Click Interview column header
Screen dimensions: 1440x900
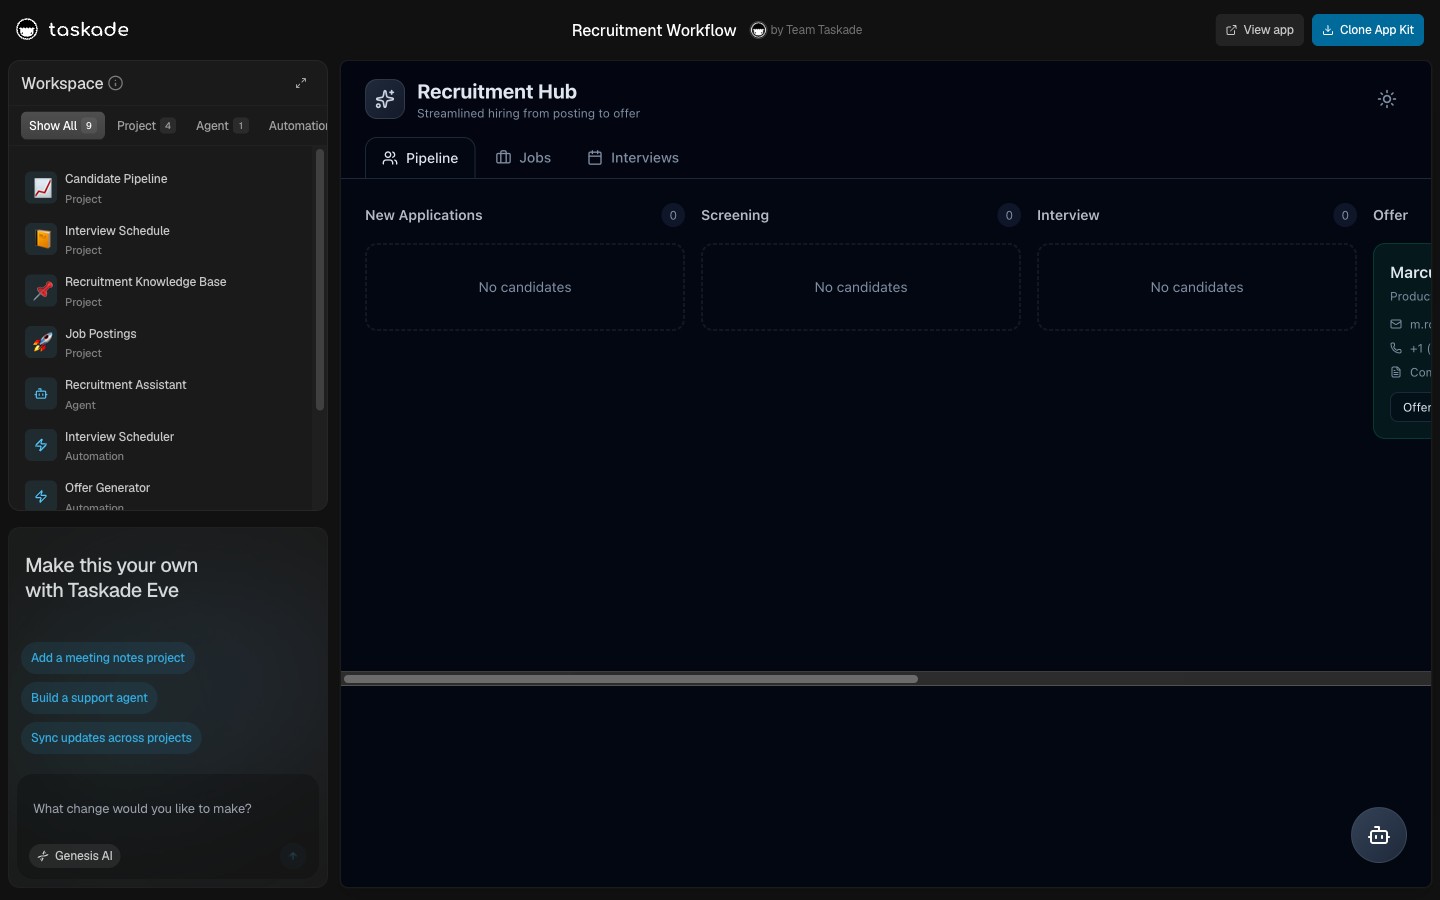[1068, 215]
